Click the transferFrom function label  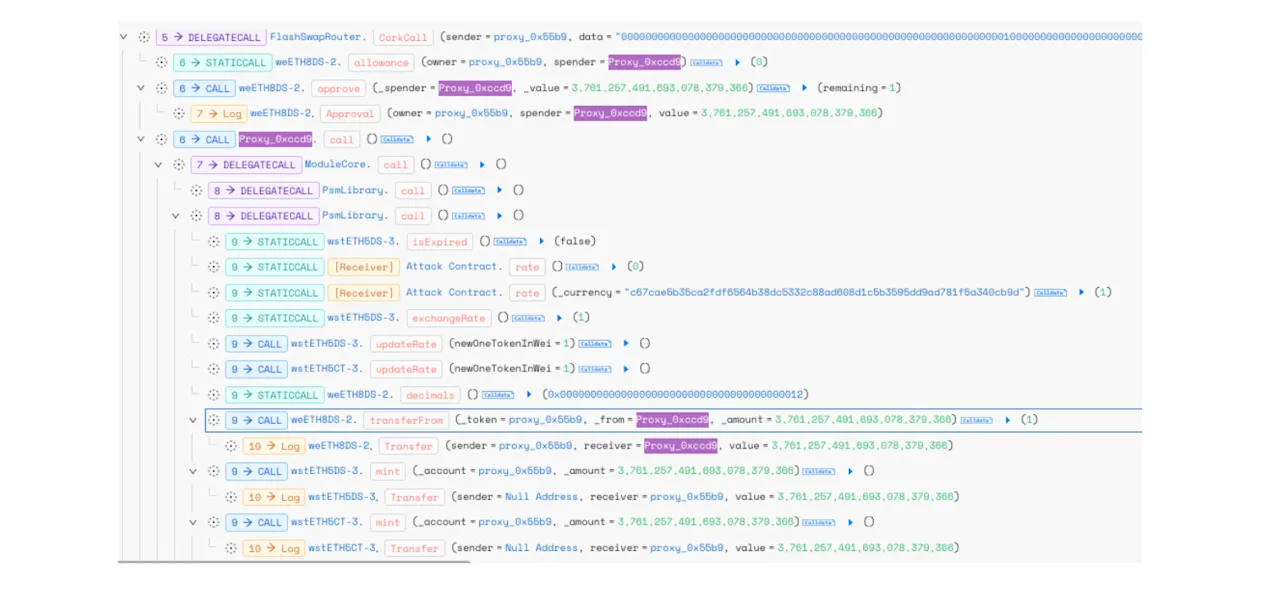tap(405, 420)
